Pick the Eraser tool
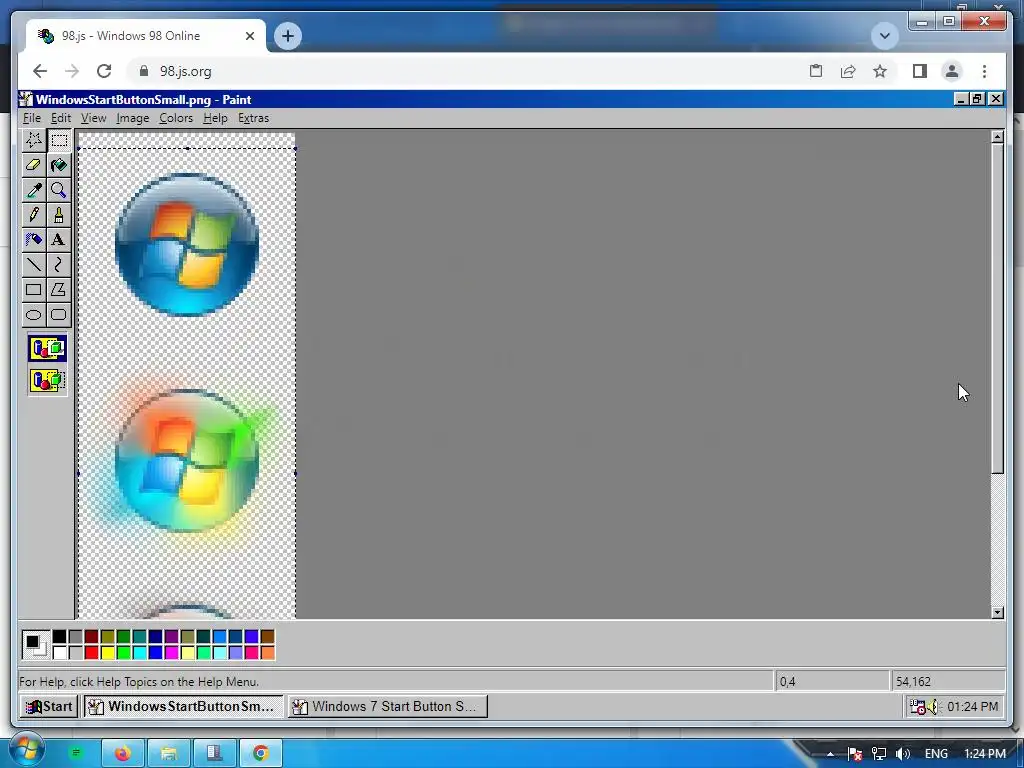 [x=33, y=165]
